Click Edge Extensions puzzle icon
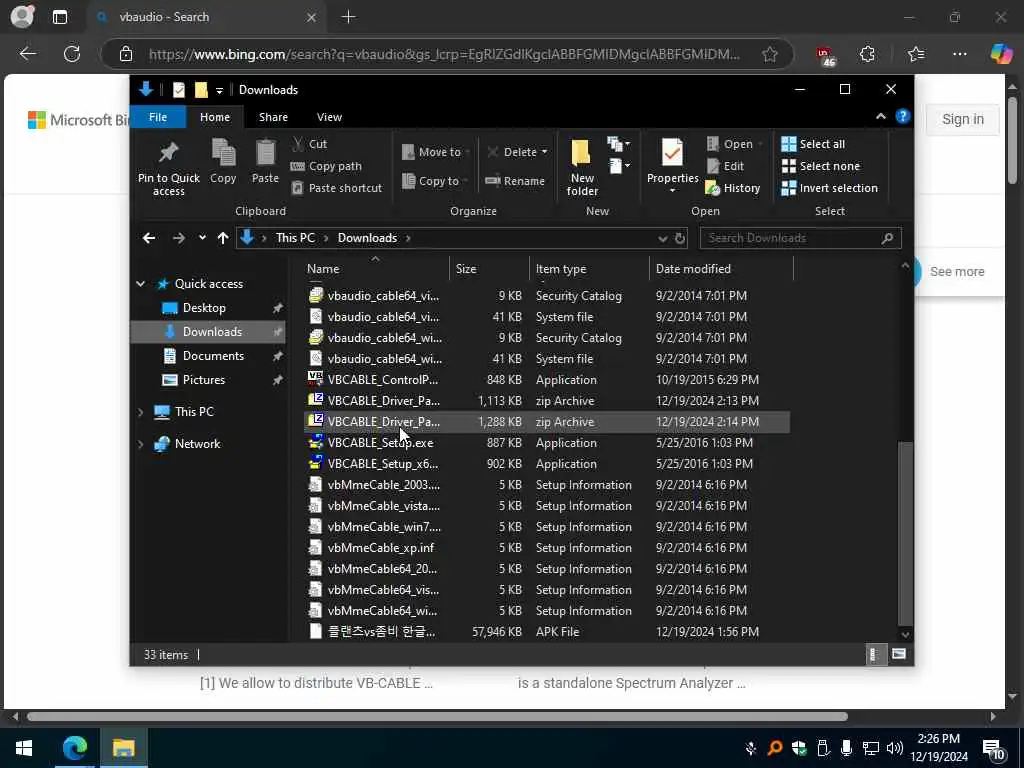The image size is (1024, 768). (867, 54)
